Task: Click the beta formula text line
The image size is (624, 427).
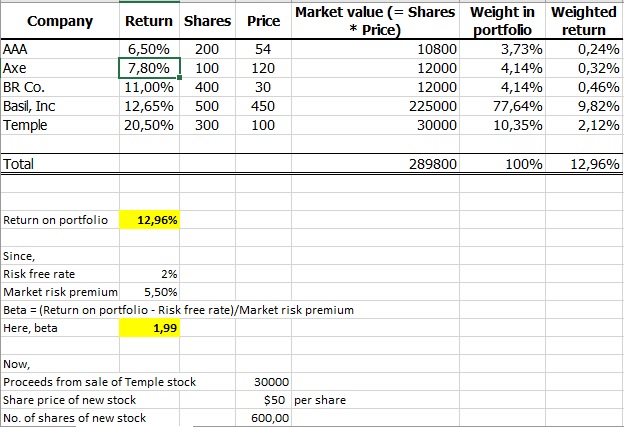Action: 179,310
